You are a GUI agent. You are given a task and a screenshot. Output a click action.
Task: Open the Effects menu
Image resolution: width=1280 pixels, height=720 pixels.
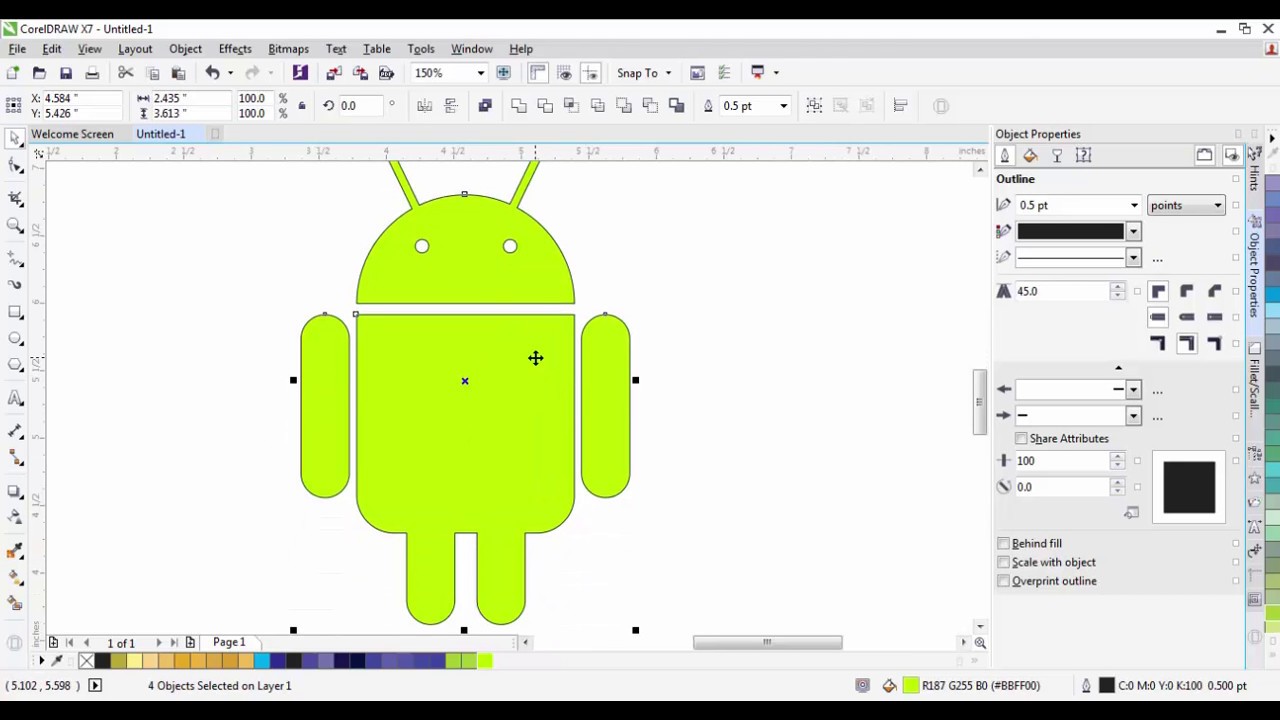[235, 49]
